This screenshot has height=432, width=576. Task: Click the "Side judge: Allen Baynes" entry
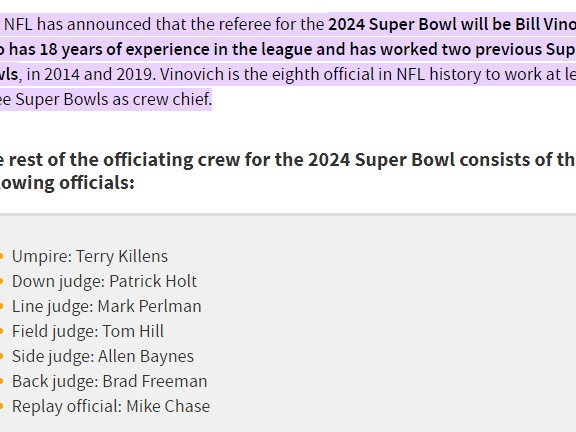103,356
